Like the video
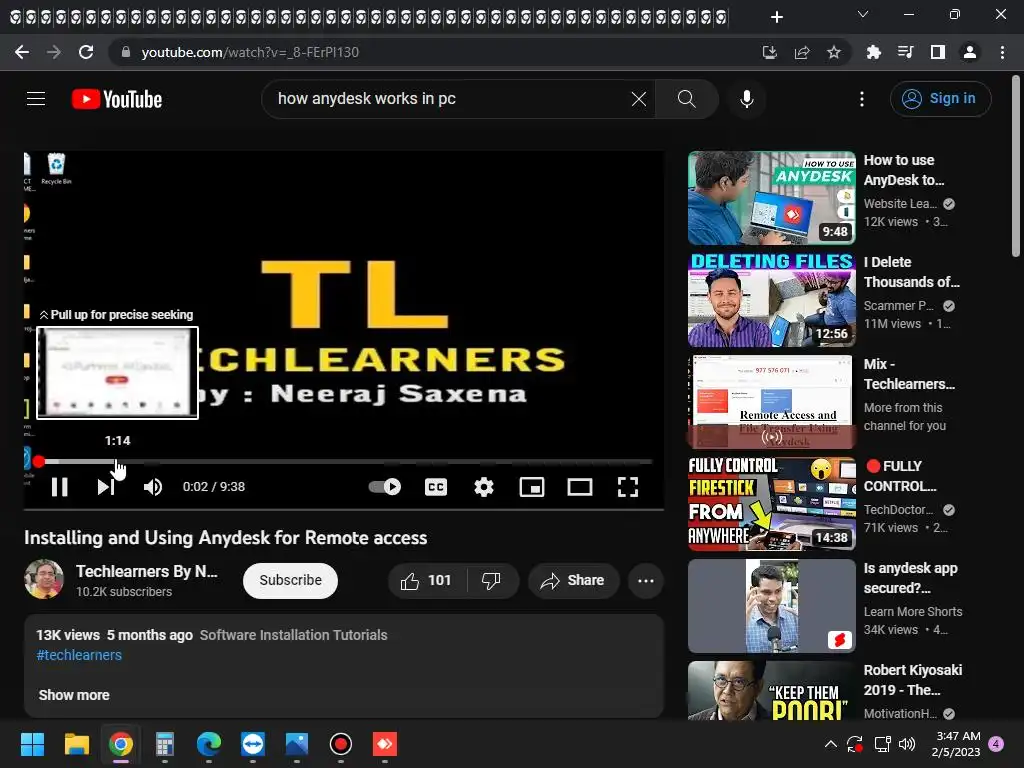The height and width of the screenshot is (768, 1024). point(426,580)
